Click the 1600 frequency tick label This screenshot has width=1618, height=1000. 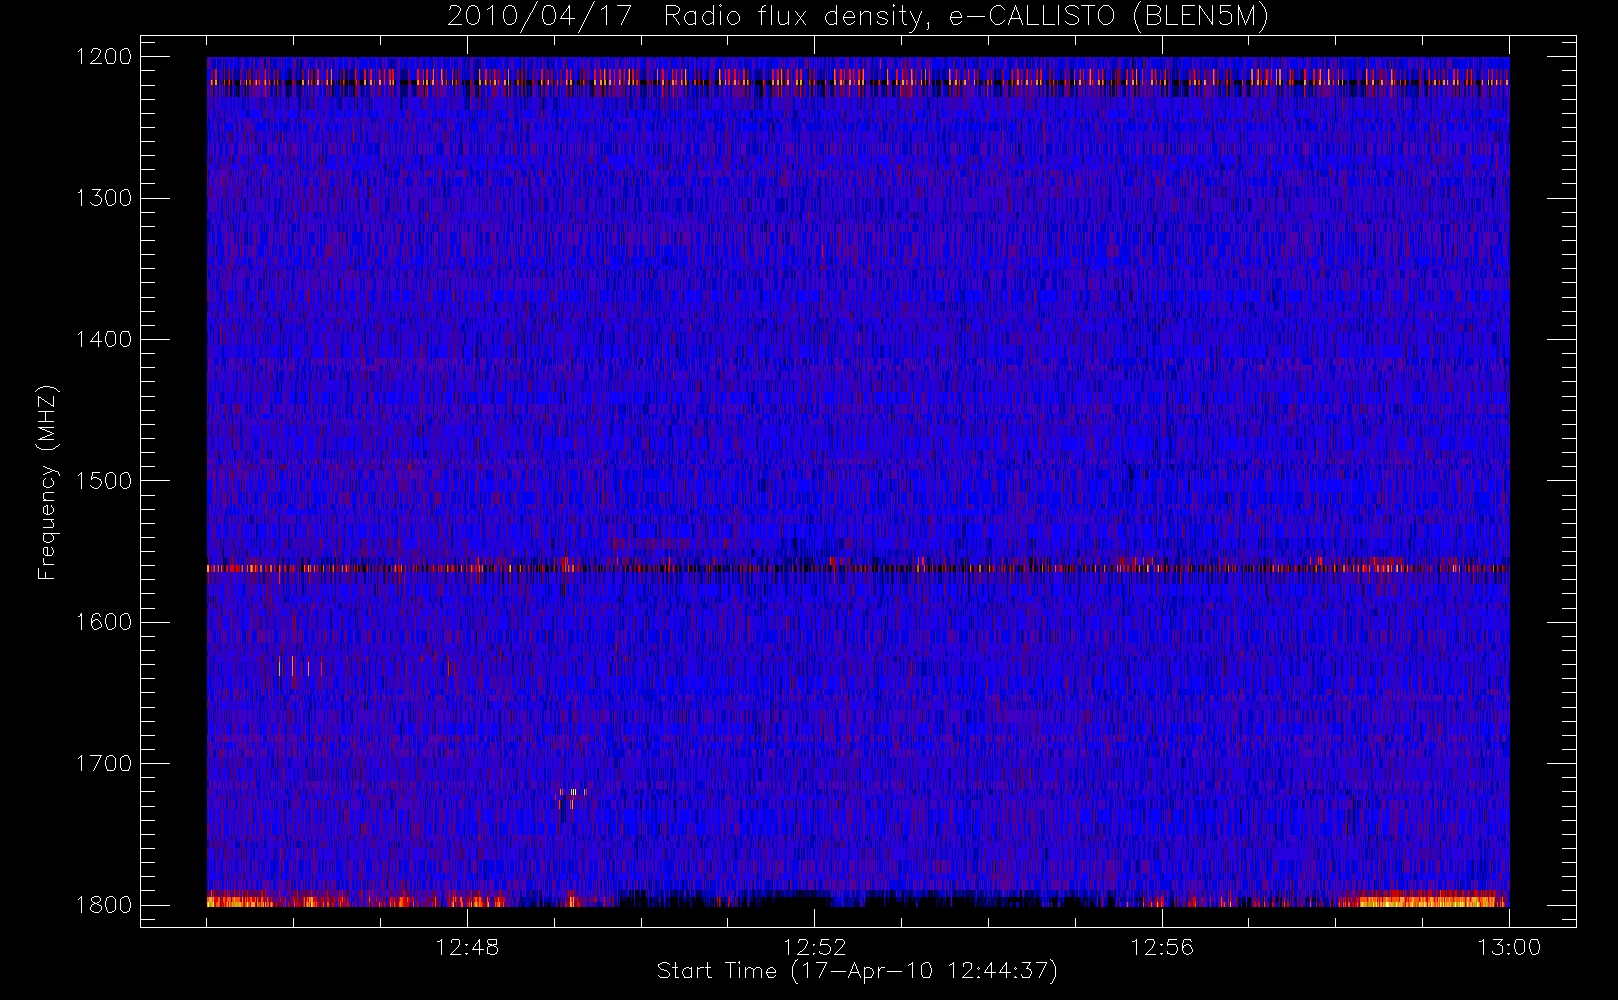pos(104,622)
